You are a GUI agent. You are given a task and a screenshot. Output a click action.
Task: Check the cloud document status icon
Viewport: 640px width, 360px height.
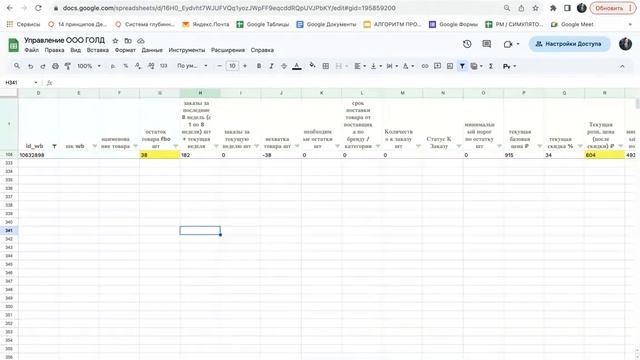[x=141, y=41]
